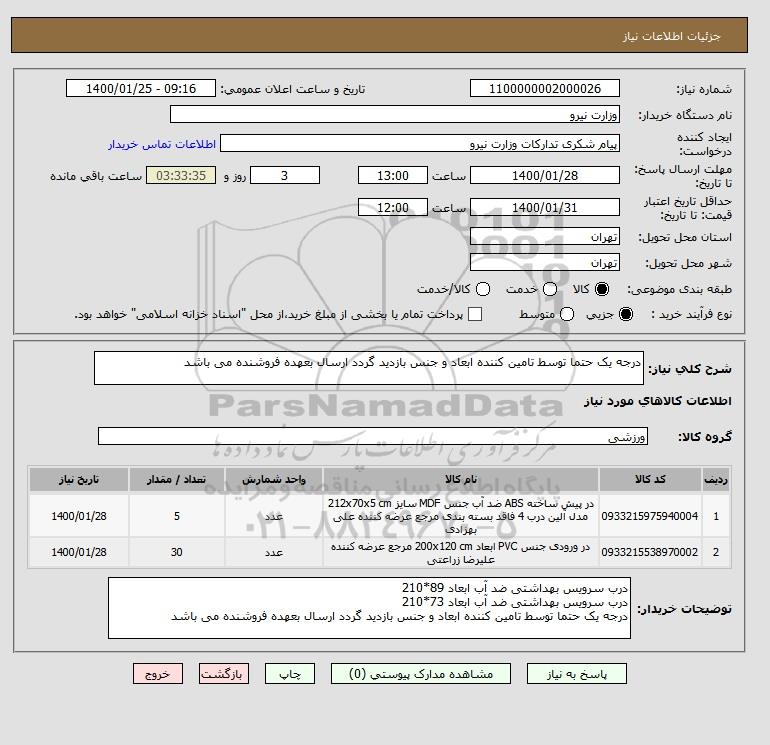This screenshot has height=745, width=770.
Task: Click the general description text area
Action: pyautogui.click(x=369, y=368)
